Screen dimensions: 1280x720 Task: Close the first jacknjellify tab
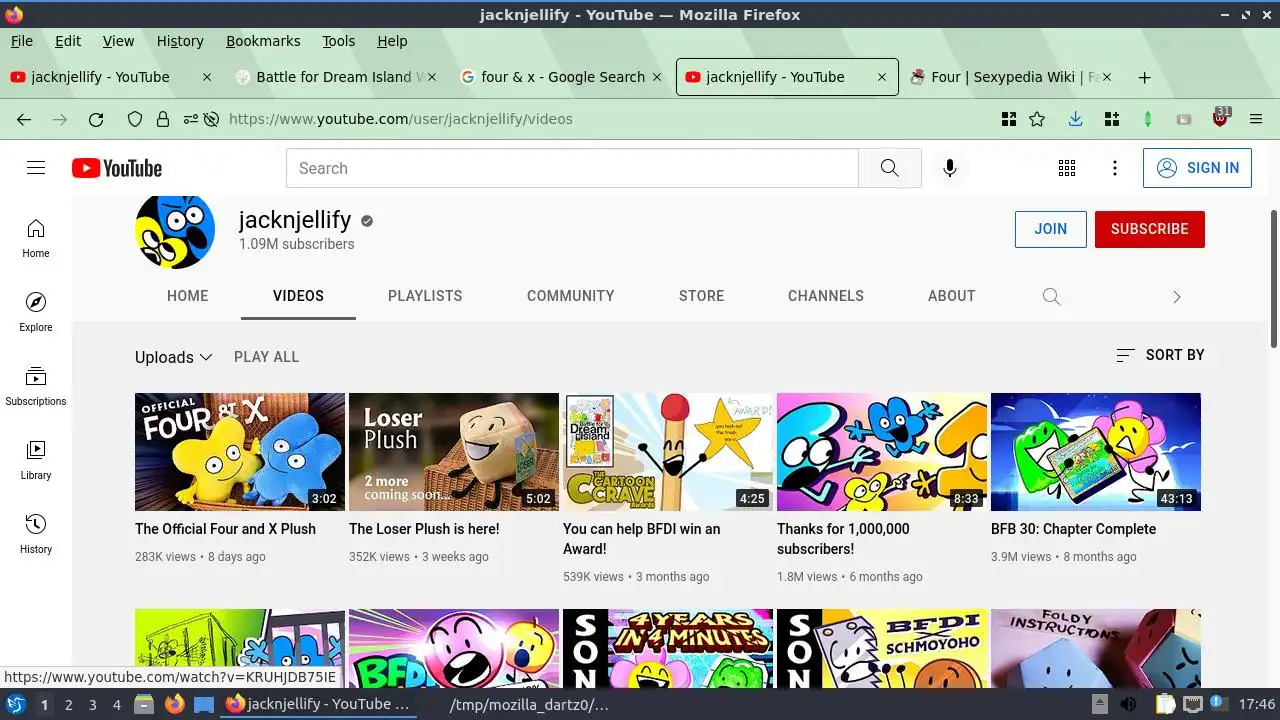(x=207, y=77)
